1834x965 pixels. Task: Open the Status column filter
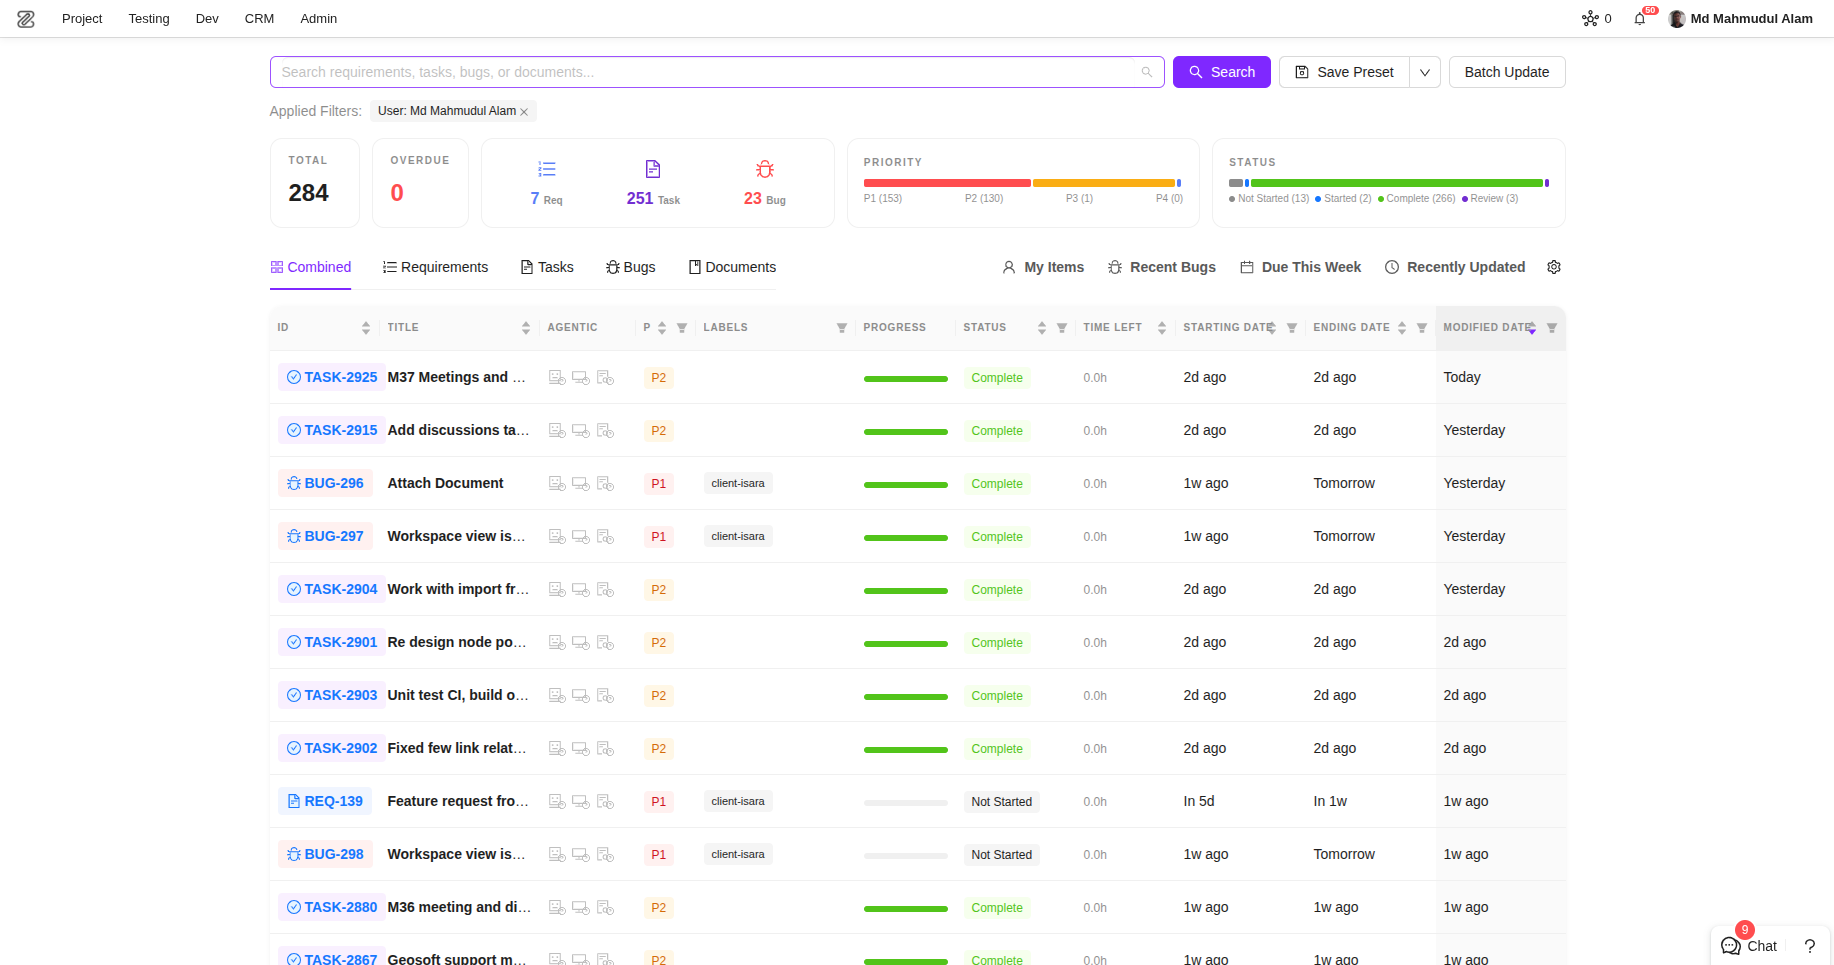point(1062,328)
